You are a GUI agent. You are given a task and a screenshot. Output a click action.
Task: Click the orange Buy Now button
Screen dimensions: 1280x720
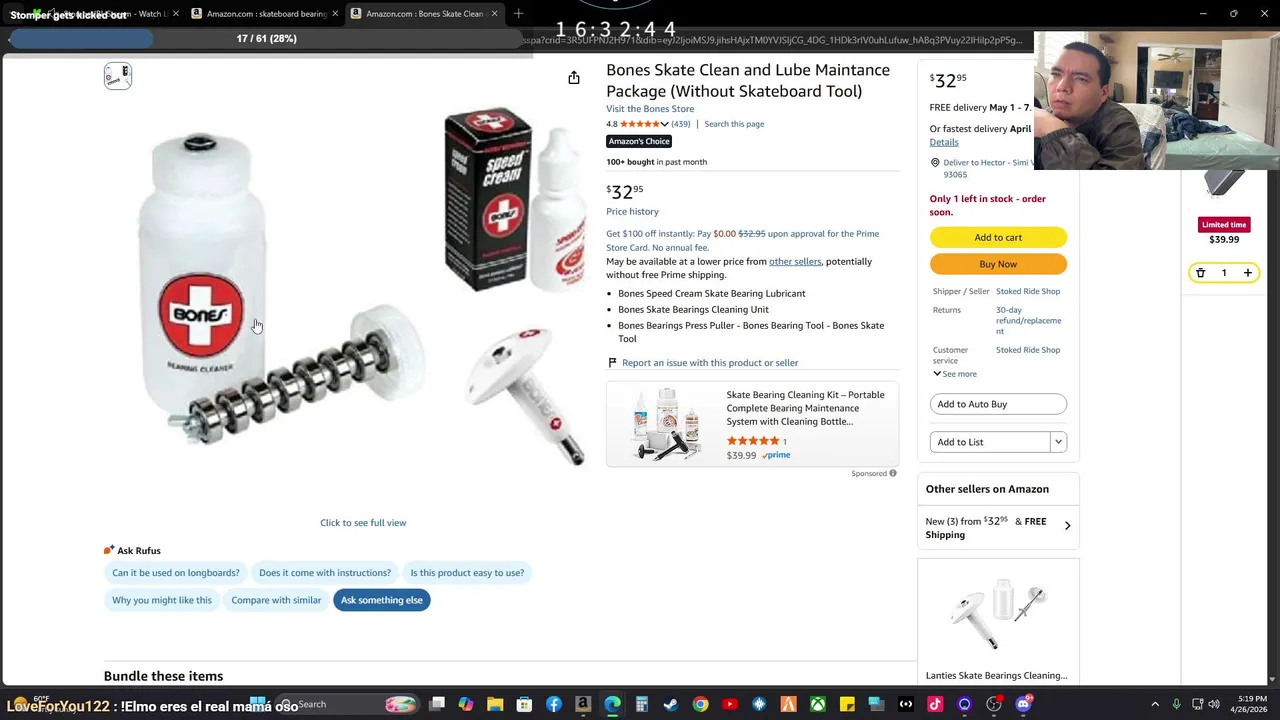998,264
